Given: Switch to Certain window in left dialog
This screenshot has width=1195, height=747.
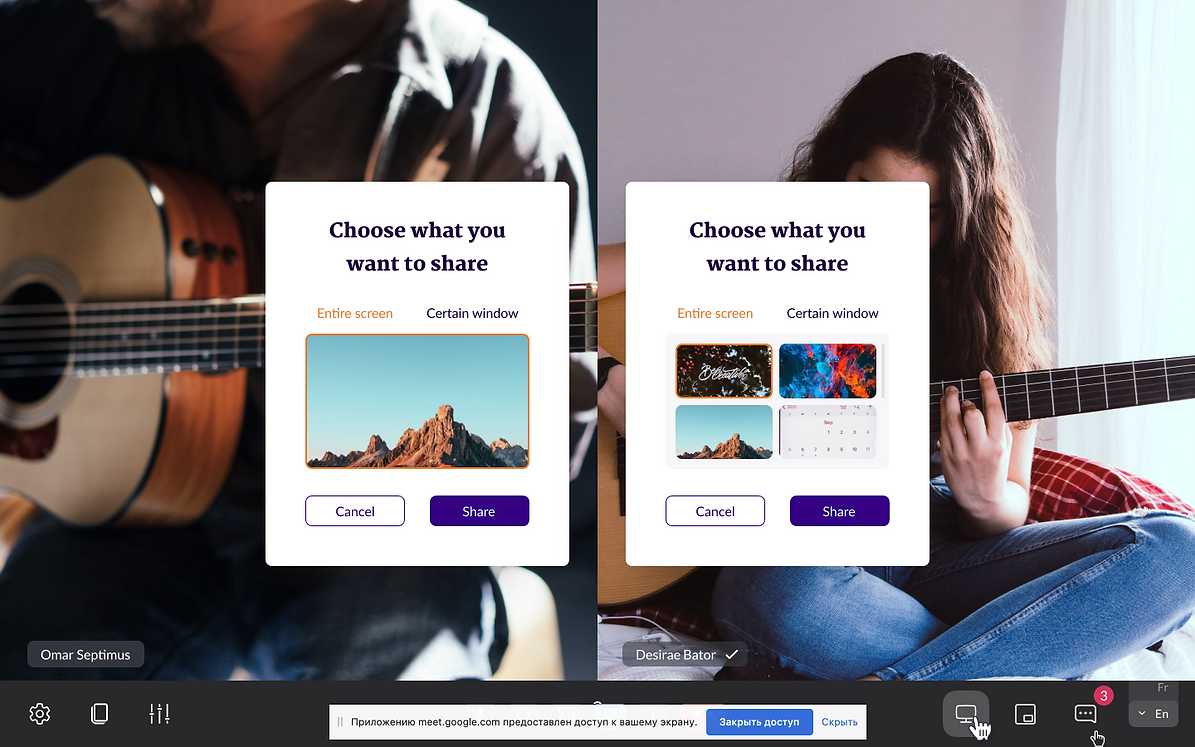Looking at the screenshot, I should pyautogui.click(x=472, y=313).
